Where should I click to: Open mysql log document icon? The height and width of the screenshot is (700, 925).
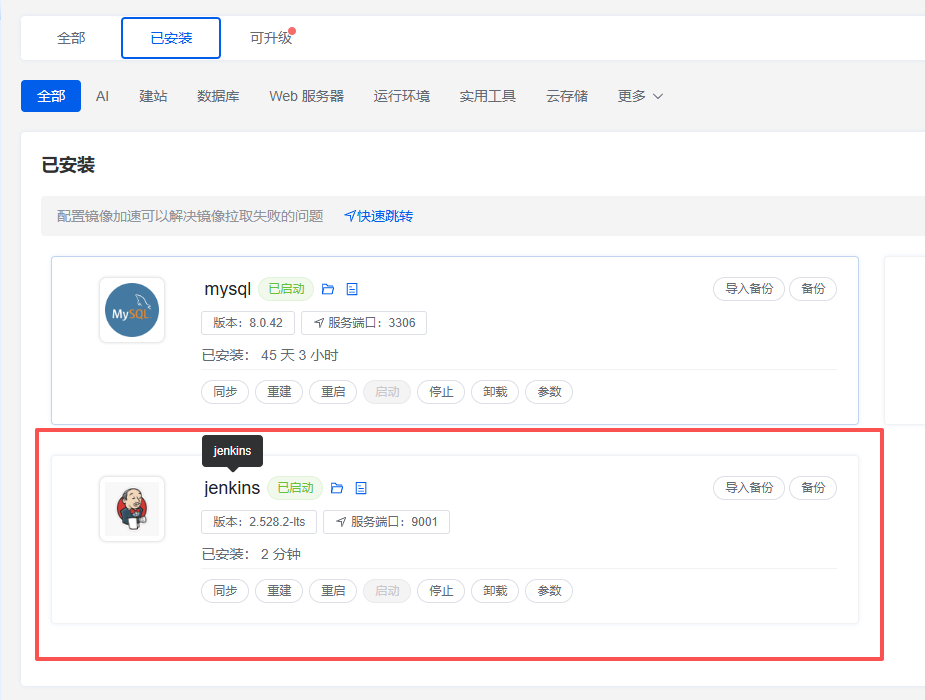point(352,289)
